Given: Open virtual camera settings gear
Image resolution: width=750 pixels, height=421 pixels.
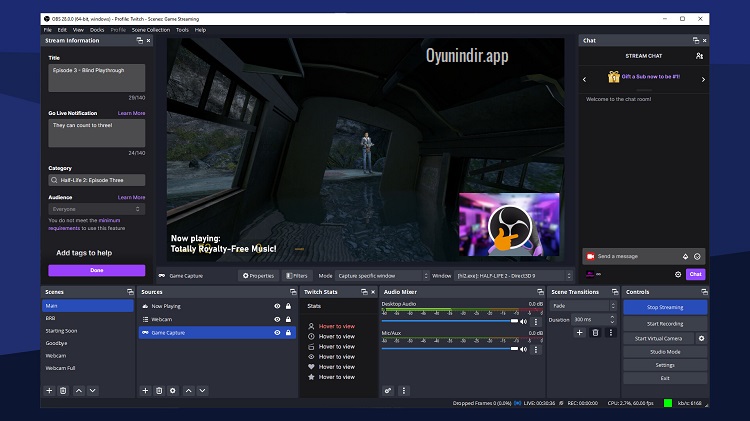Looking at the screenshot, I should click(x=702, y=338).
